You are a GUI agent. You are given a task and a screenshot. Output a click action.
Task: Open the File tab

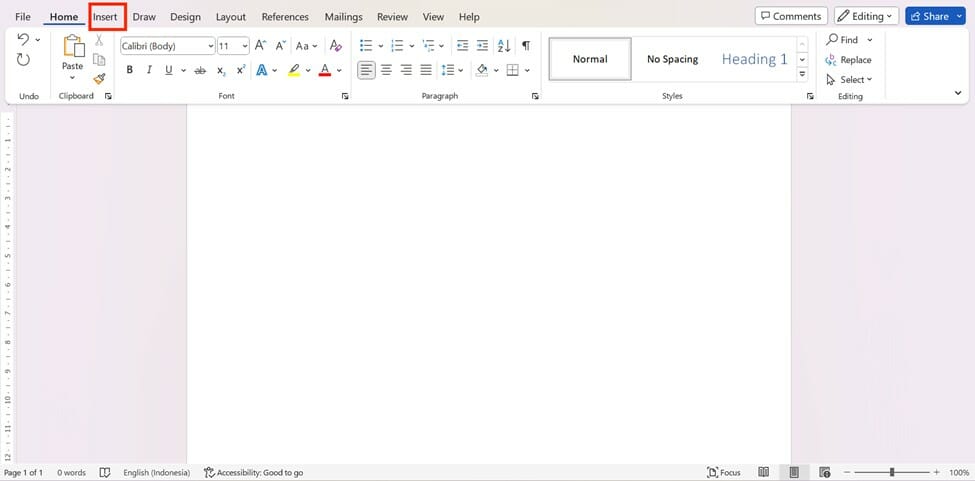(22, 17)
